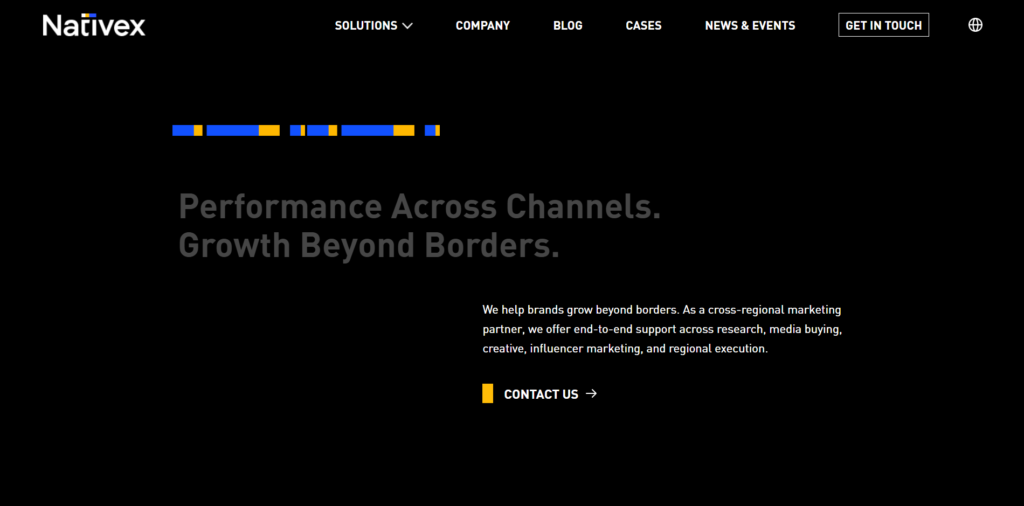Screen dimensions: 1024x506
Task: Expand the Solutions chevron arrow
Action: (407, 26)
